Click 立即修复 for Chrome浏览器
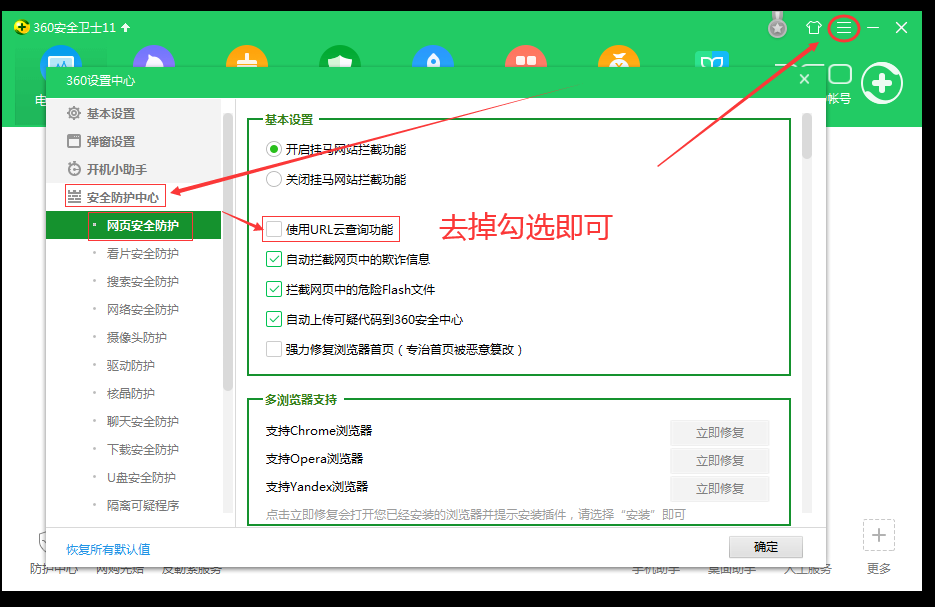 [x=720, y=433]
